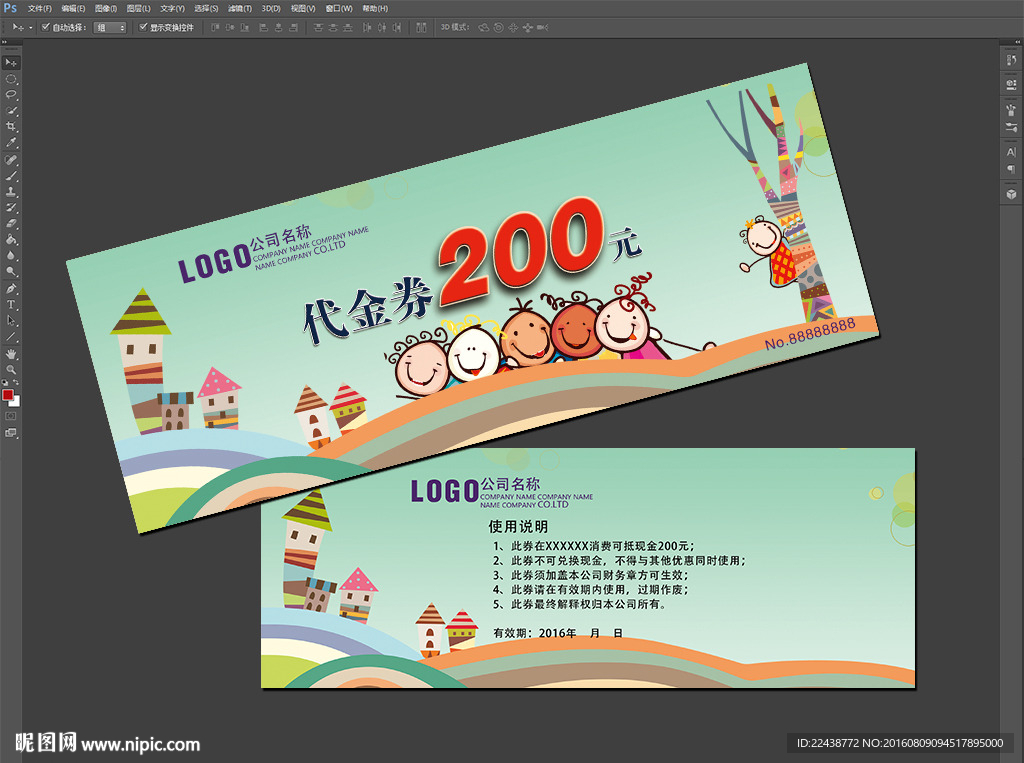
Task: Click auto-align layers button
Action: pos(421,27)
